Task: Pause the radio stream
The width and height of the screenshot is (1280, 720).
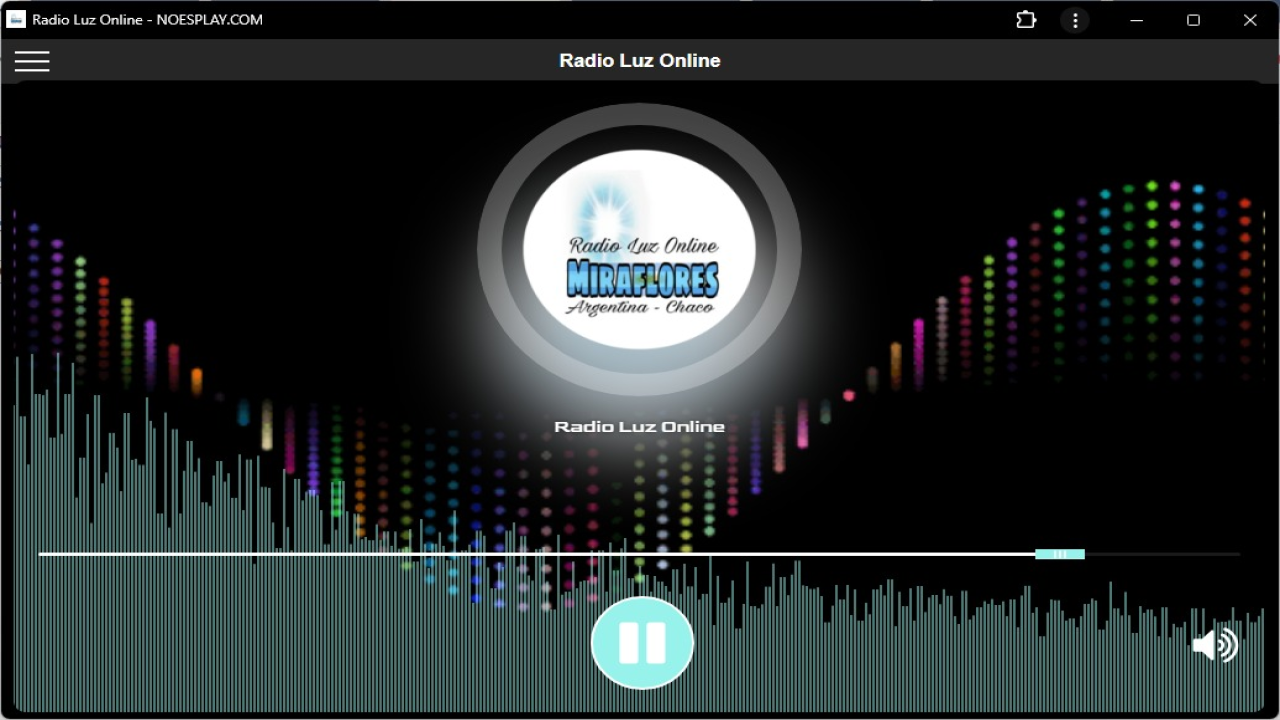Action: [642, 643]
